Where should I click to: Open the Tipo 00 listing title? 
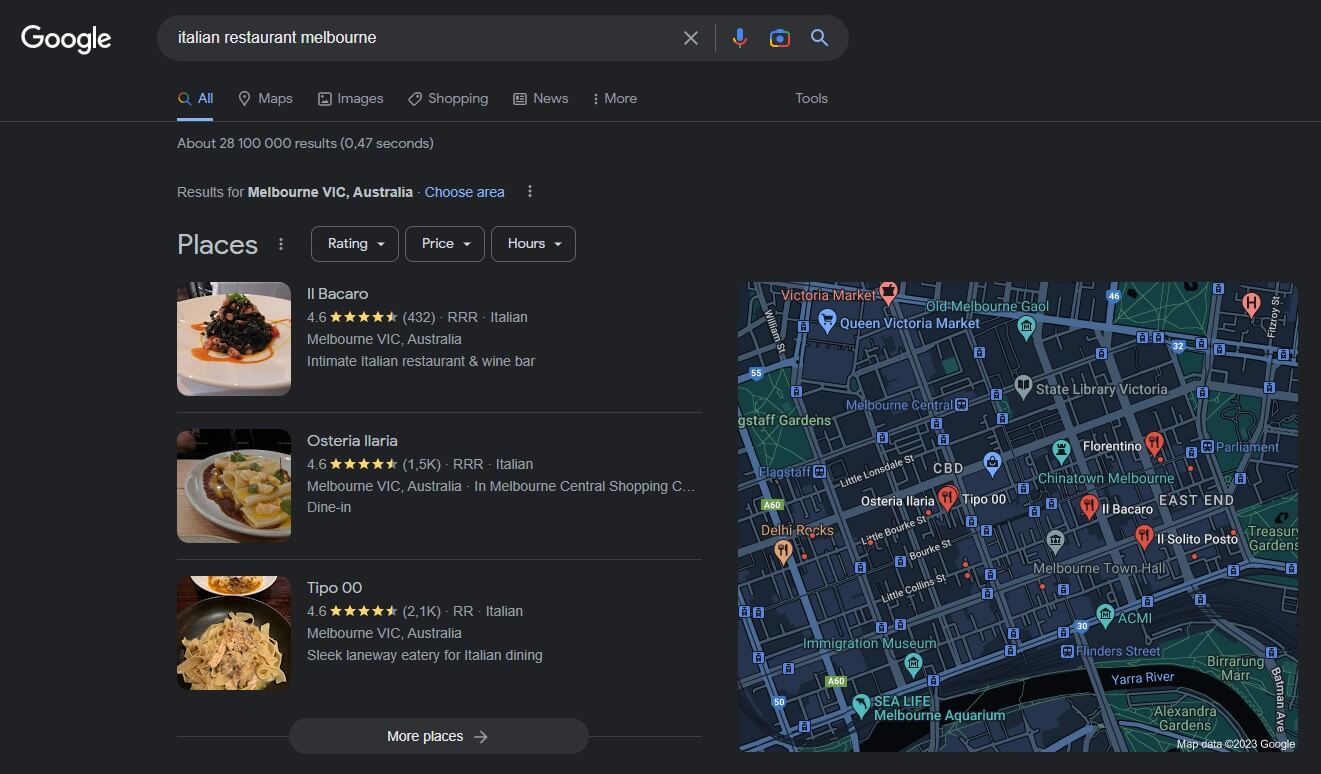tap(334, 588)
